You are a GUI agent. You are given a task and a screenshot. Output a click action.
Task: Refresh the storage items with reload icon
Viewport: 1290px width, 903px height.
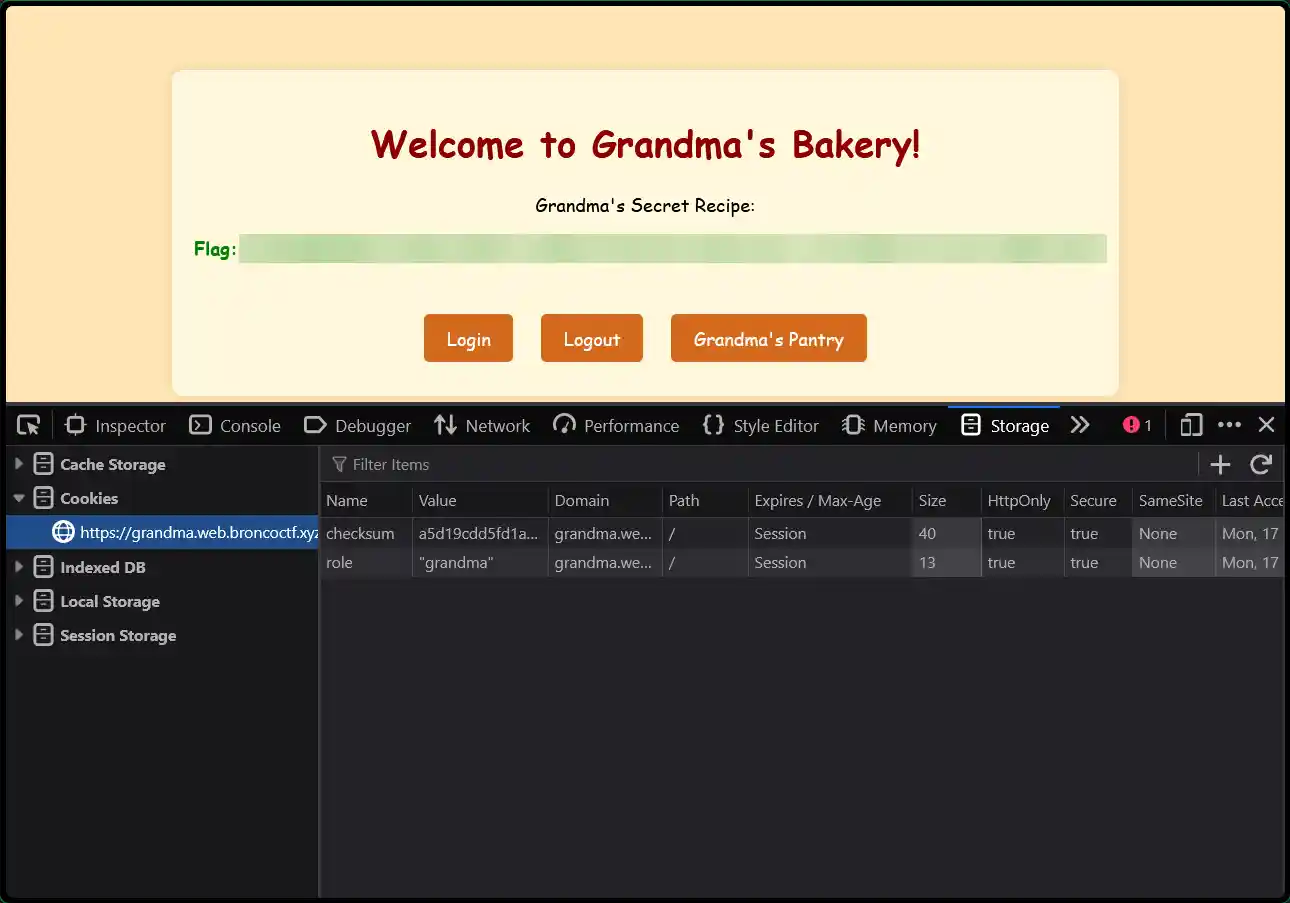pyautogui.click(x=1261, y=464)
